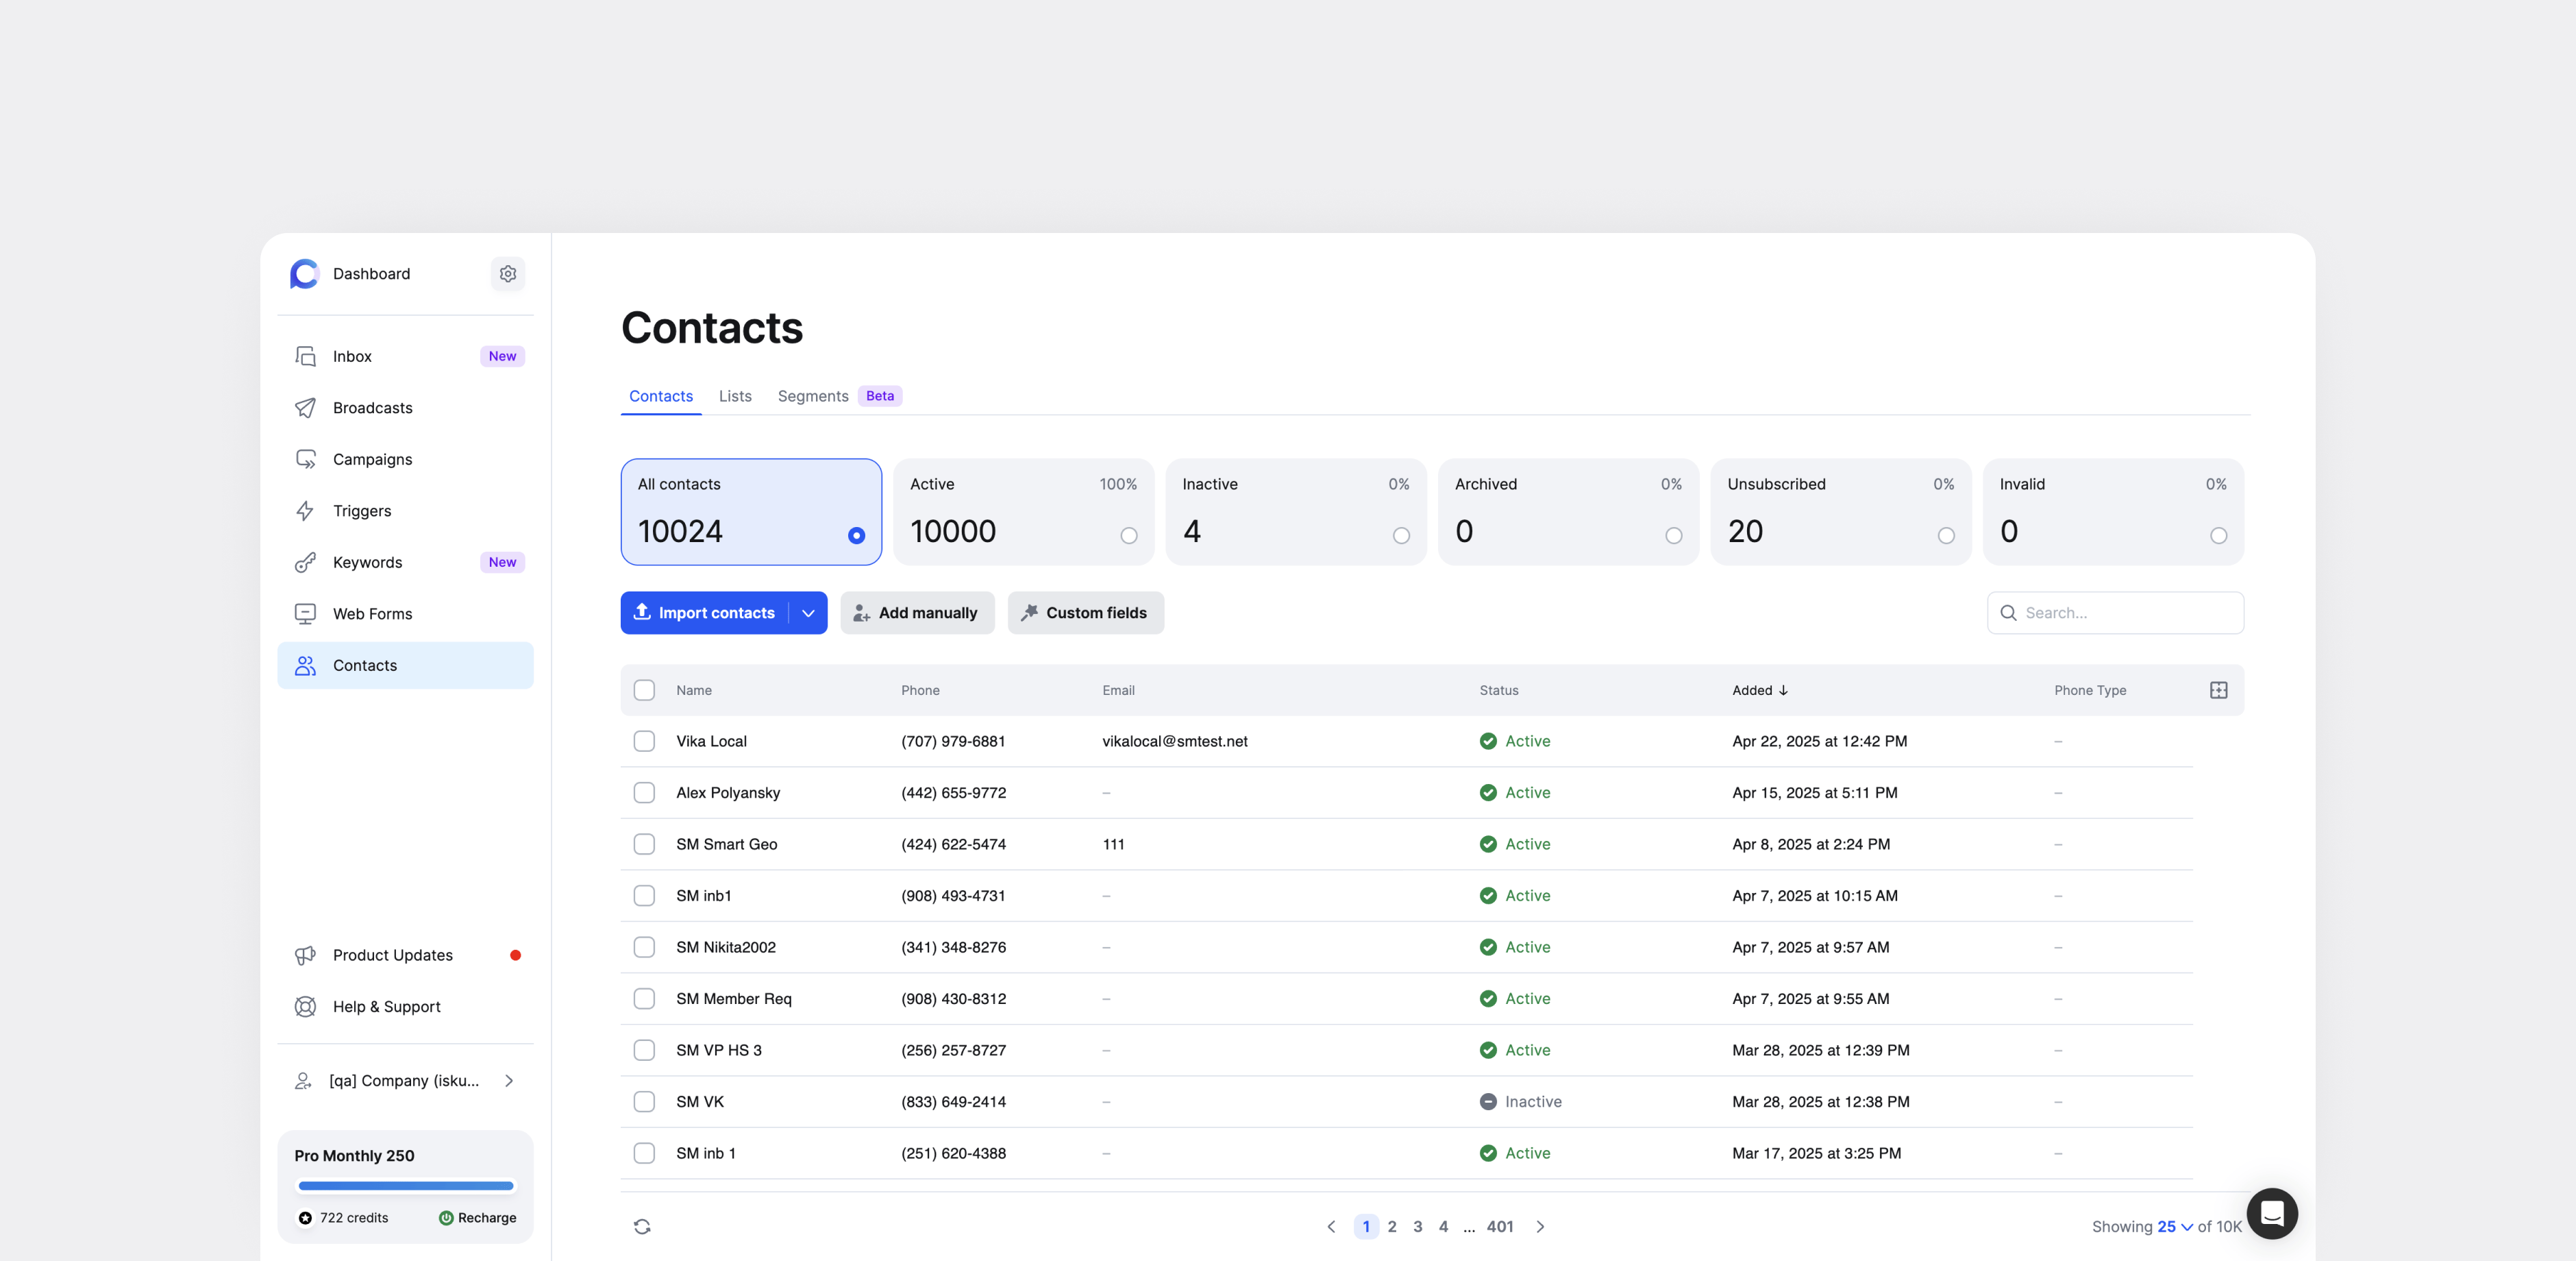Viewport: 2576px width, 1261px height.
Task: Click the table refresh icon
Action: (x=642, y=1227)
